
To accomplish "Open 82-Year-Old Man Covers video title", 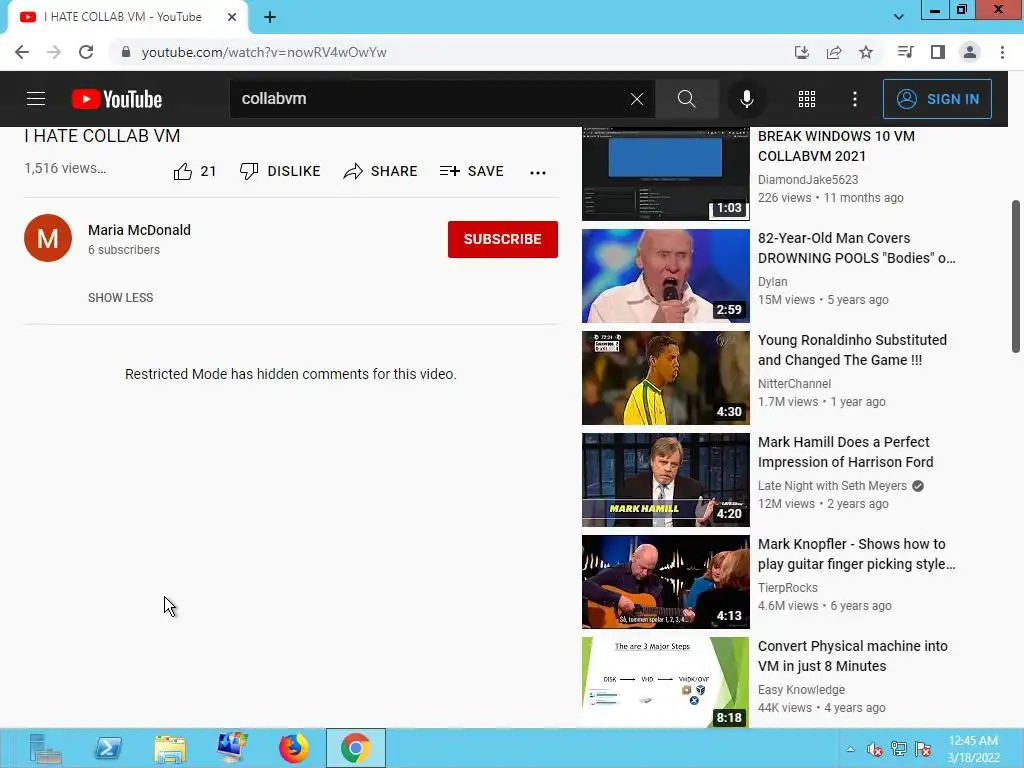I will point(856,248).
